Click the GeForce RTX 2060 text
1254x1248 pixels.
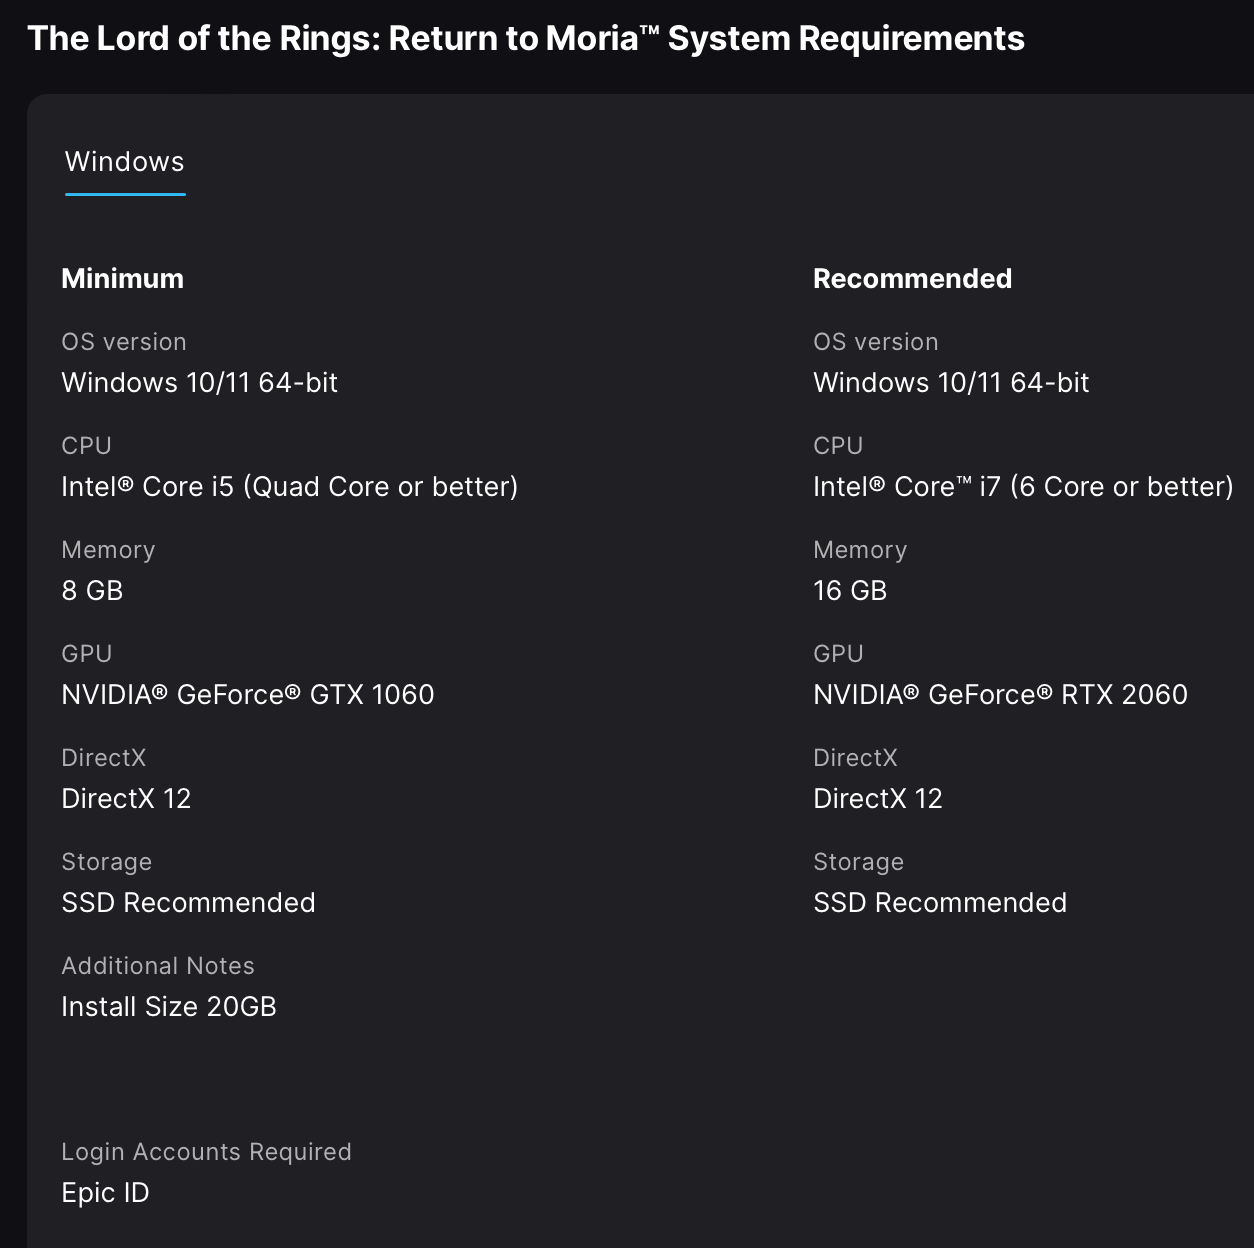click(1000, 695)
